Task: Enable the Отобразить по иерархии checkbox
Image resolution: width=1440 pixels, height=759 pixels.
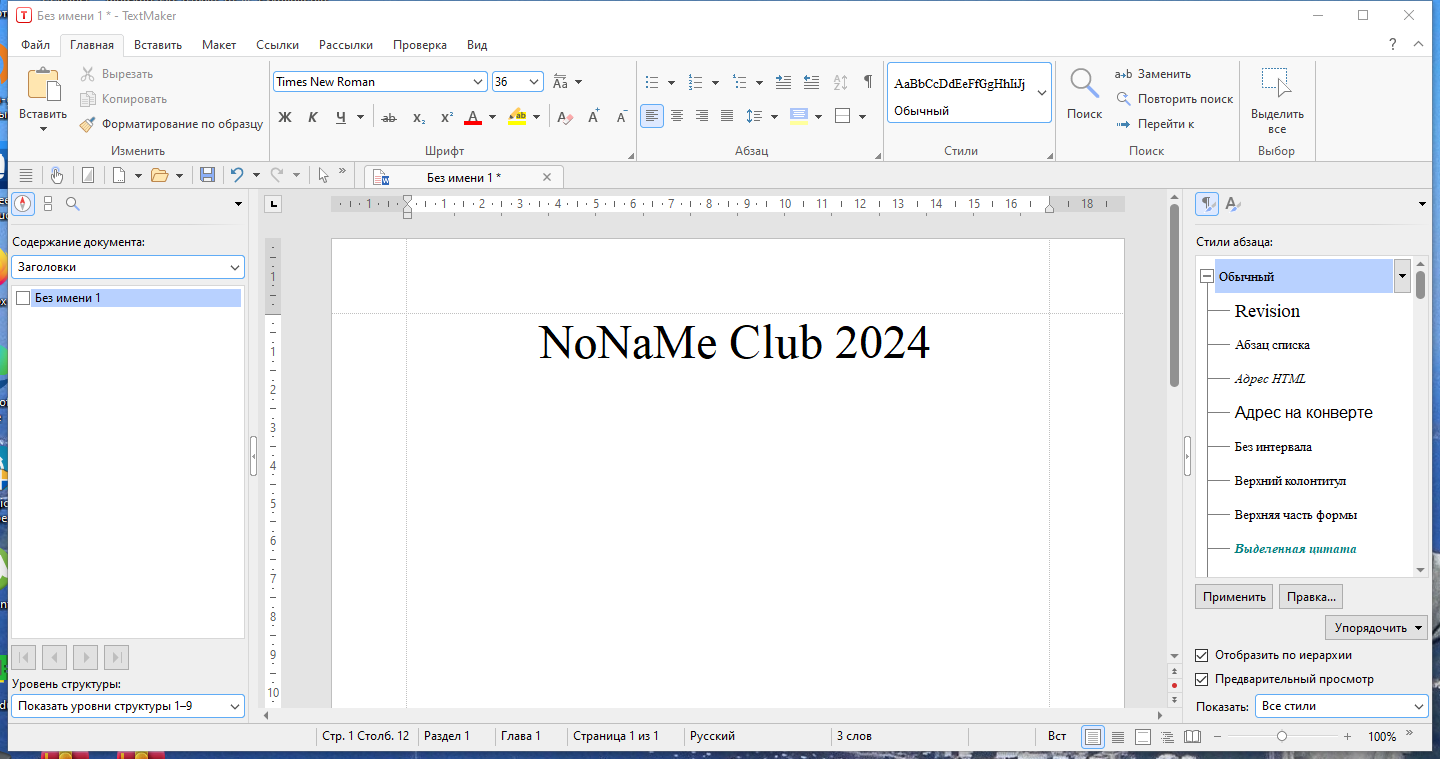Action: pos(1201,655)
